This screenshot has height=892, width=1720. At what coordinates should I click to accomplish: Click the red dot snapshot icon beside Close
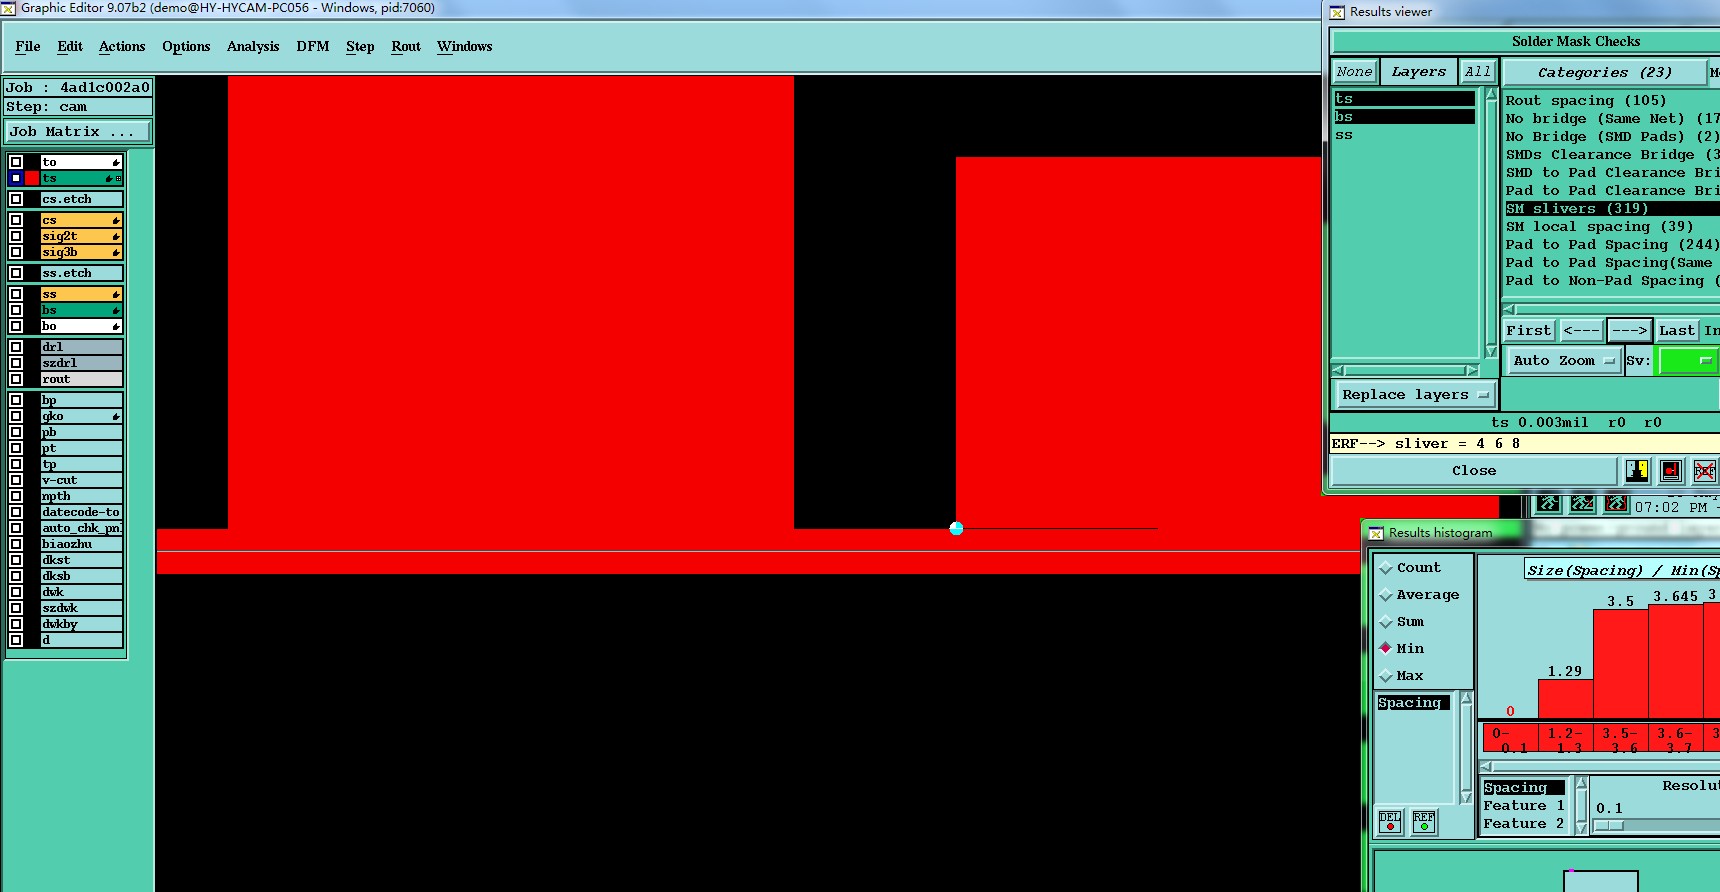click(1671, 471)
